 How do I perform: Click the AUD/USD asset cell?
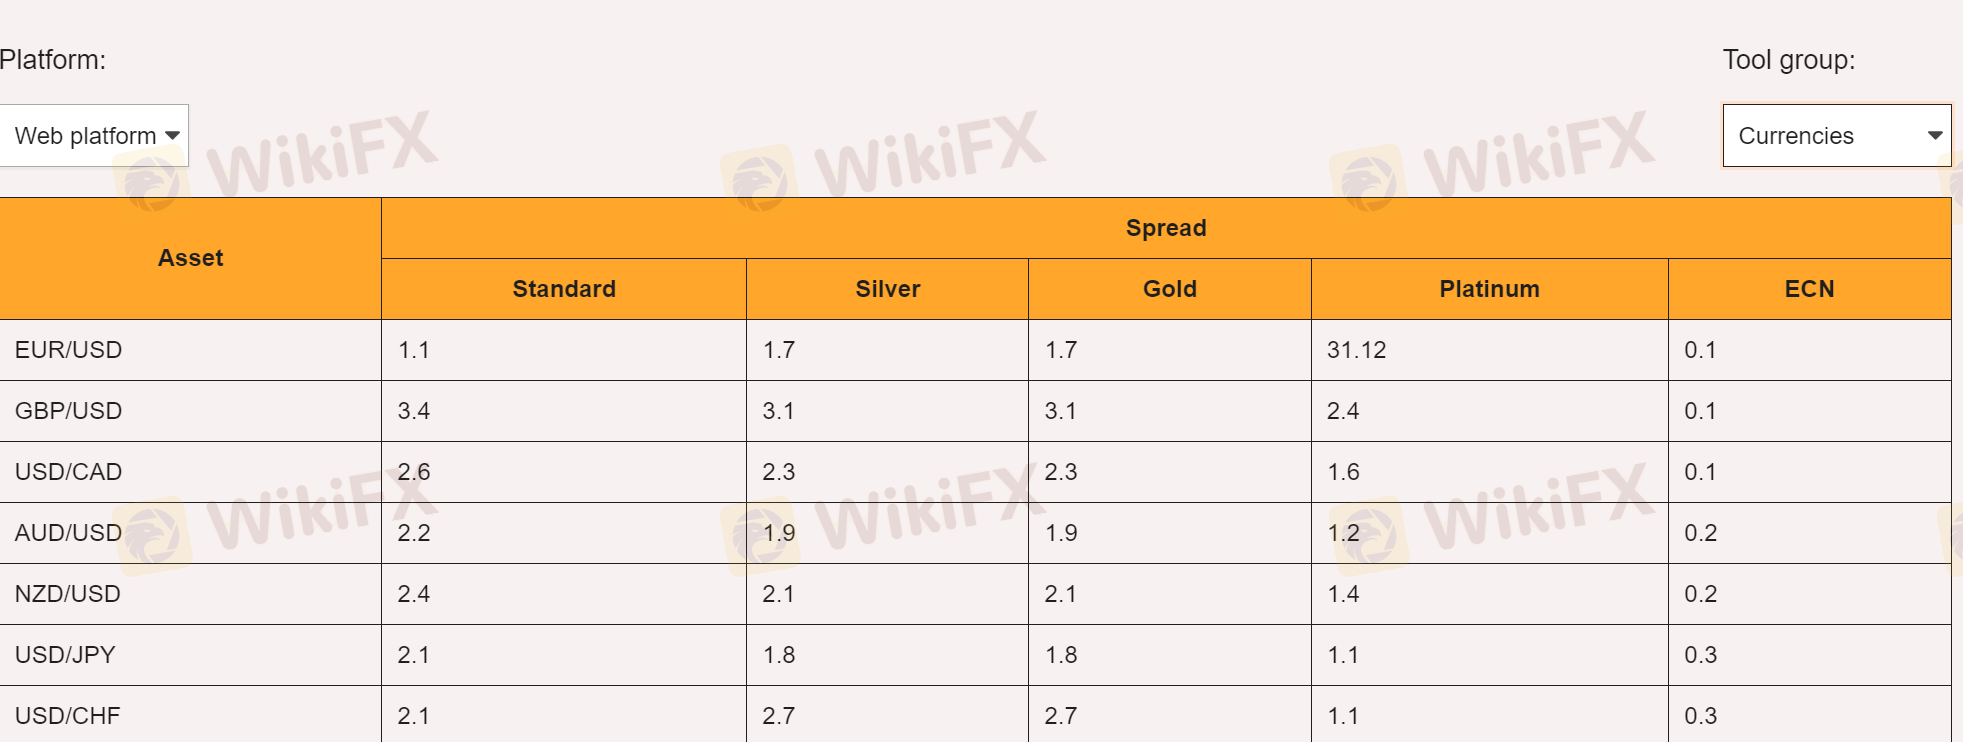(x=69, y=533)
